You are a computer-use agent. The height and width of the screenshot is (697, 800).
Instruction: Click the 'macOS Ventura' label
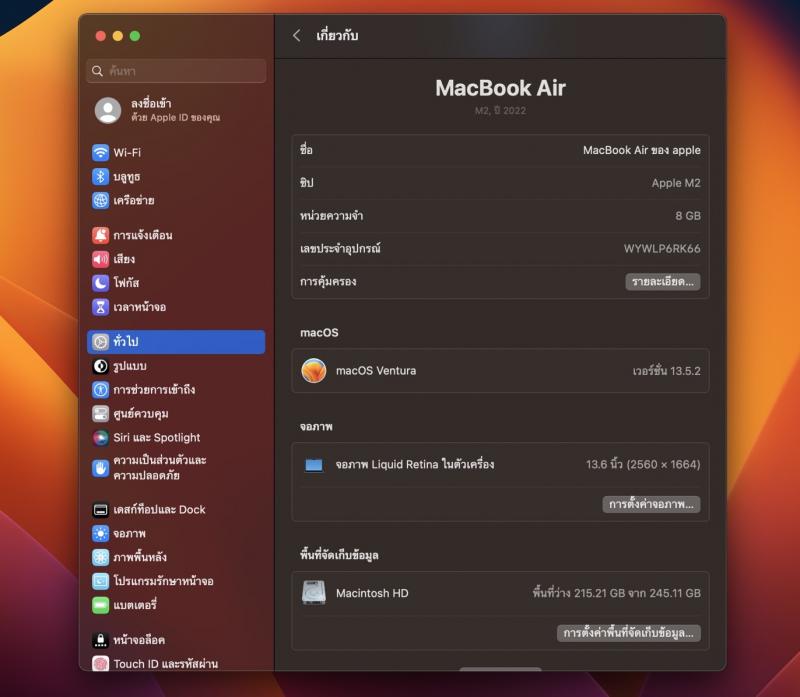pyautogui.click(x=376, y=371)
